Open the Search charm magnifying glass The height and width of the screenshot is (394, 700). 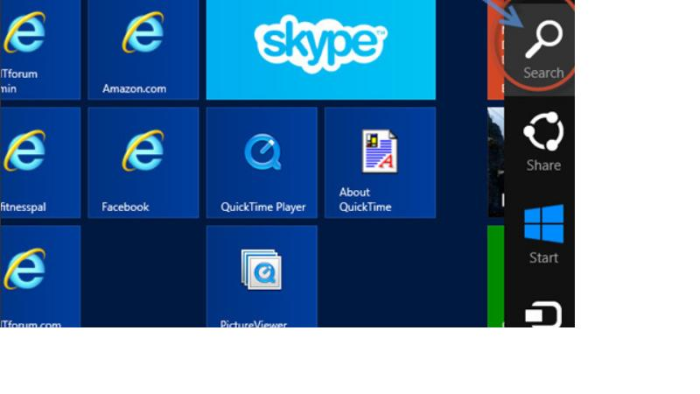coord(544,39)
